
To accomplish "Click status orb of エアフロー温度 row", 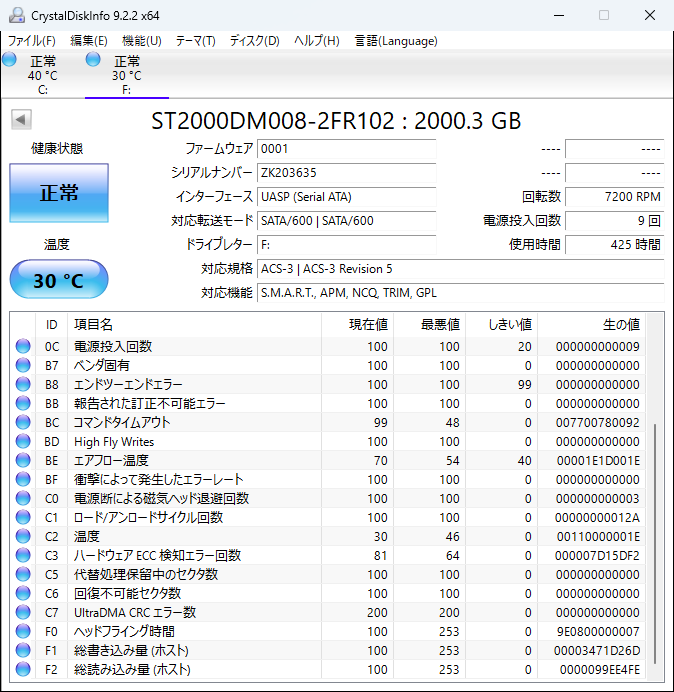I will tap(23, 460).
